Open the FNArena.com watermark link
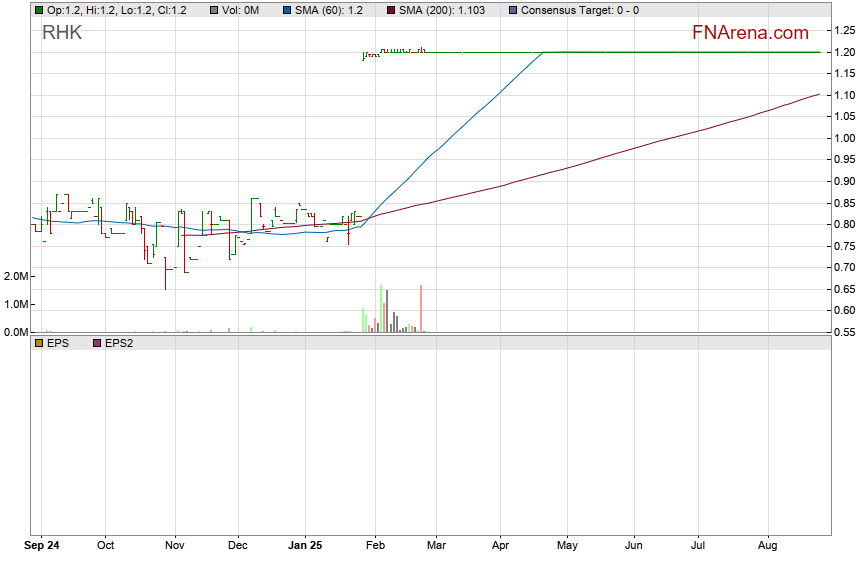The height and width of the screenshot is (566, 859). click(x=750, y=33)
